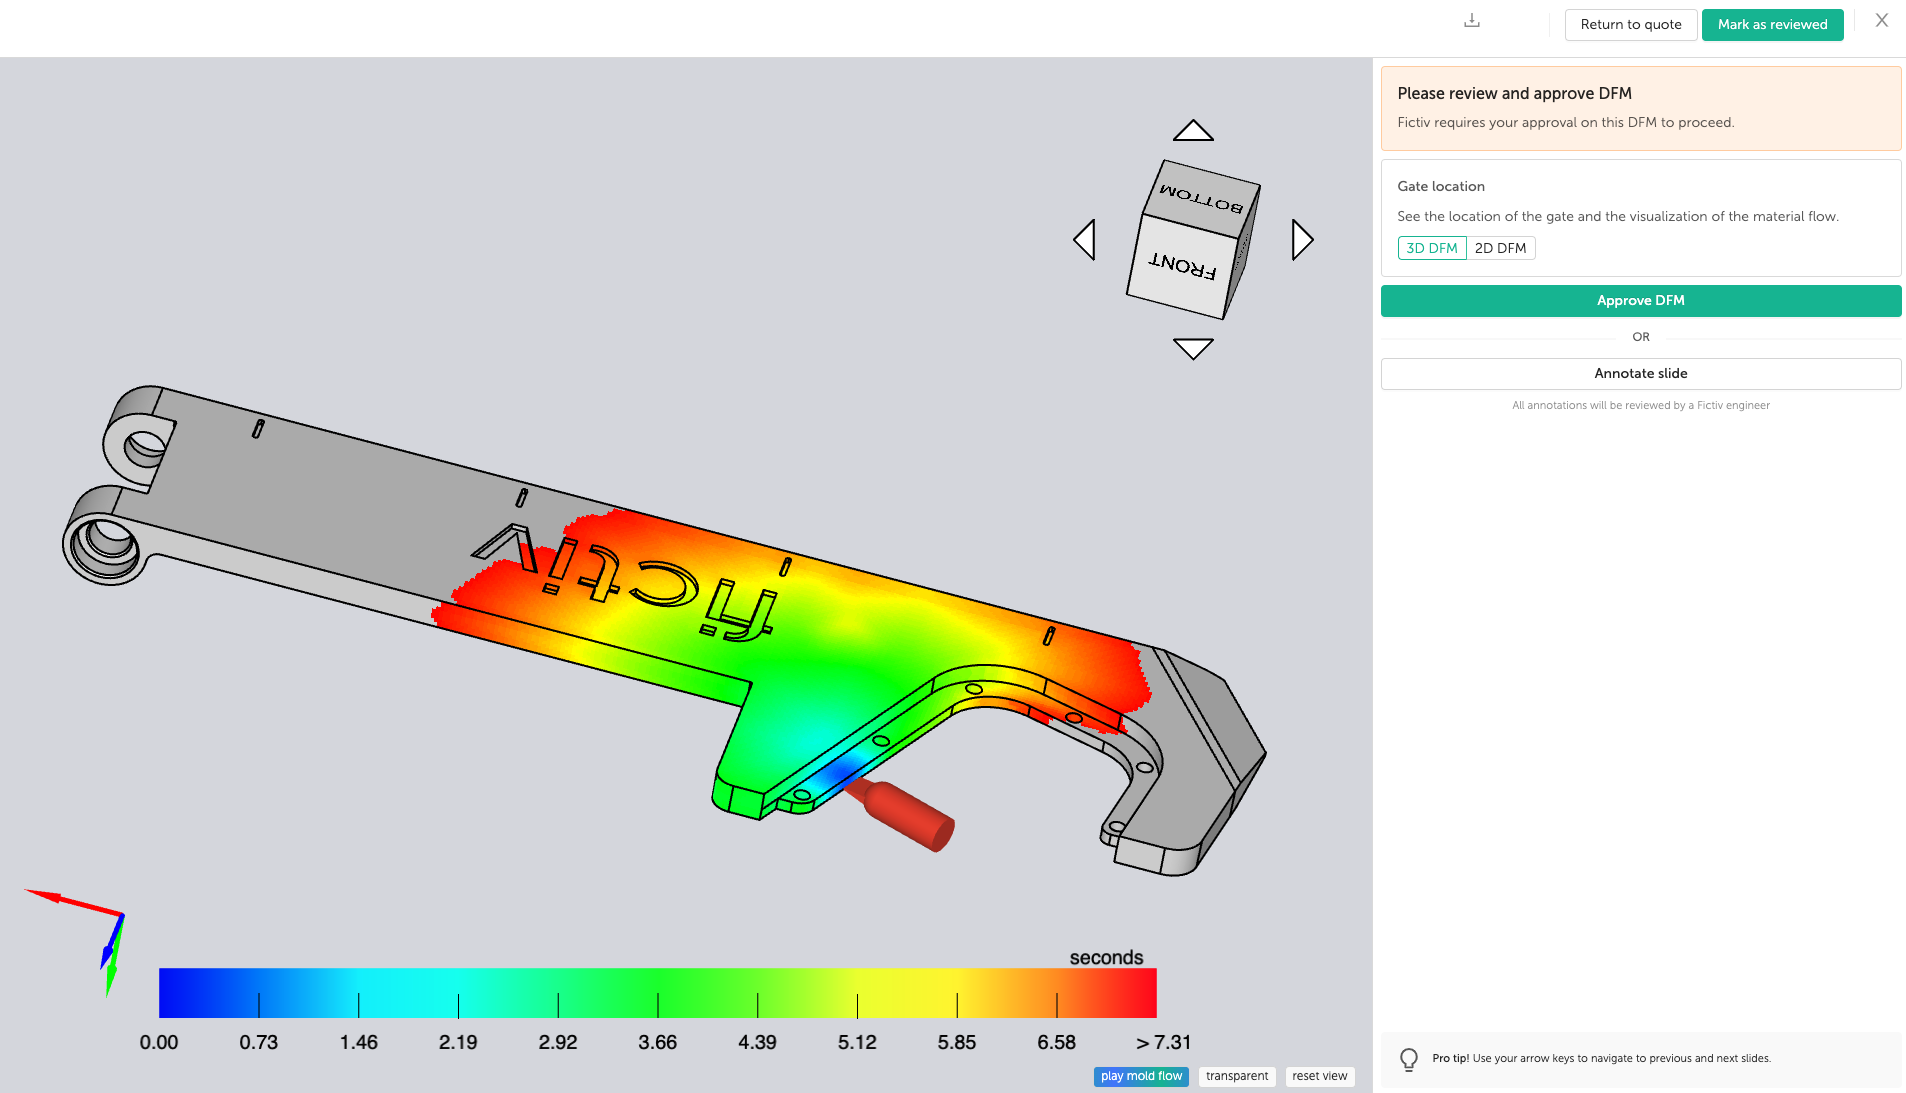Rotate view with the down arrow
Viewport: 1906px width, 1093px height.
1192,348
